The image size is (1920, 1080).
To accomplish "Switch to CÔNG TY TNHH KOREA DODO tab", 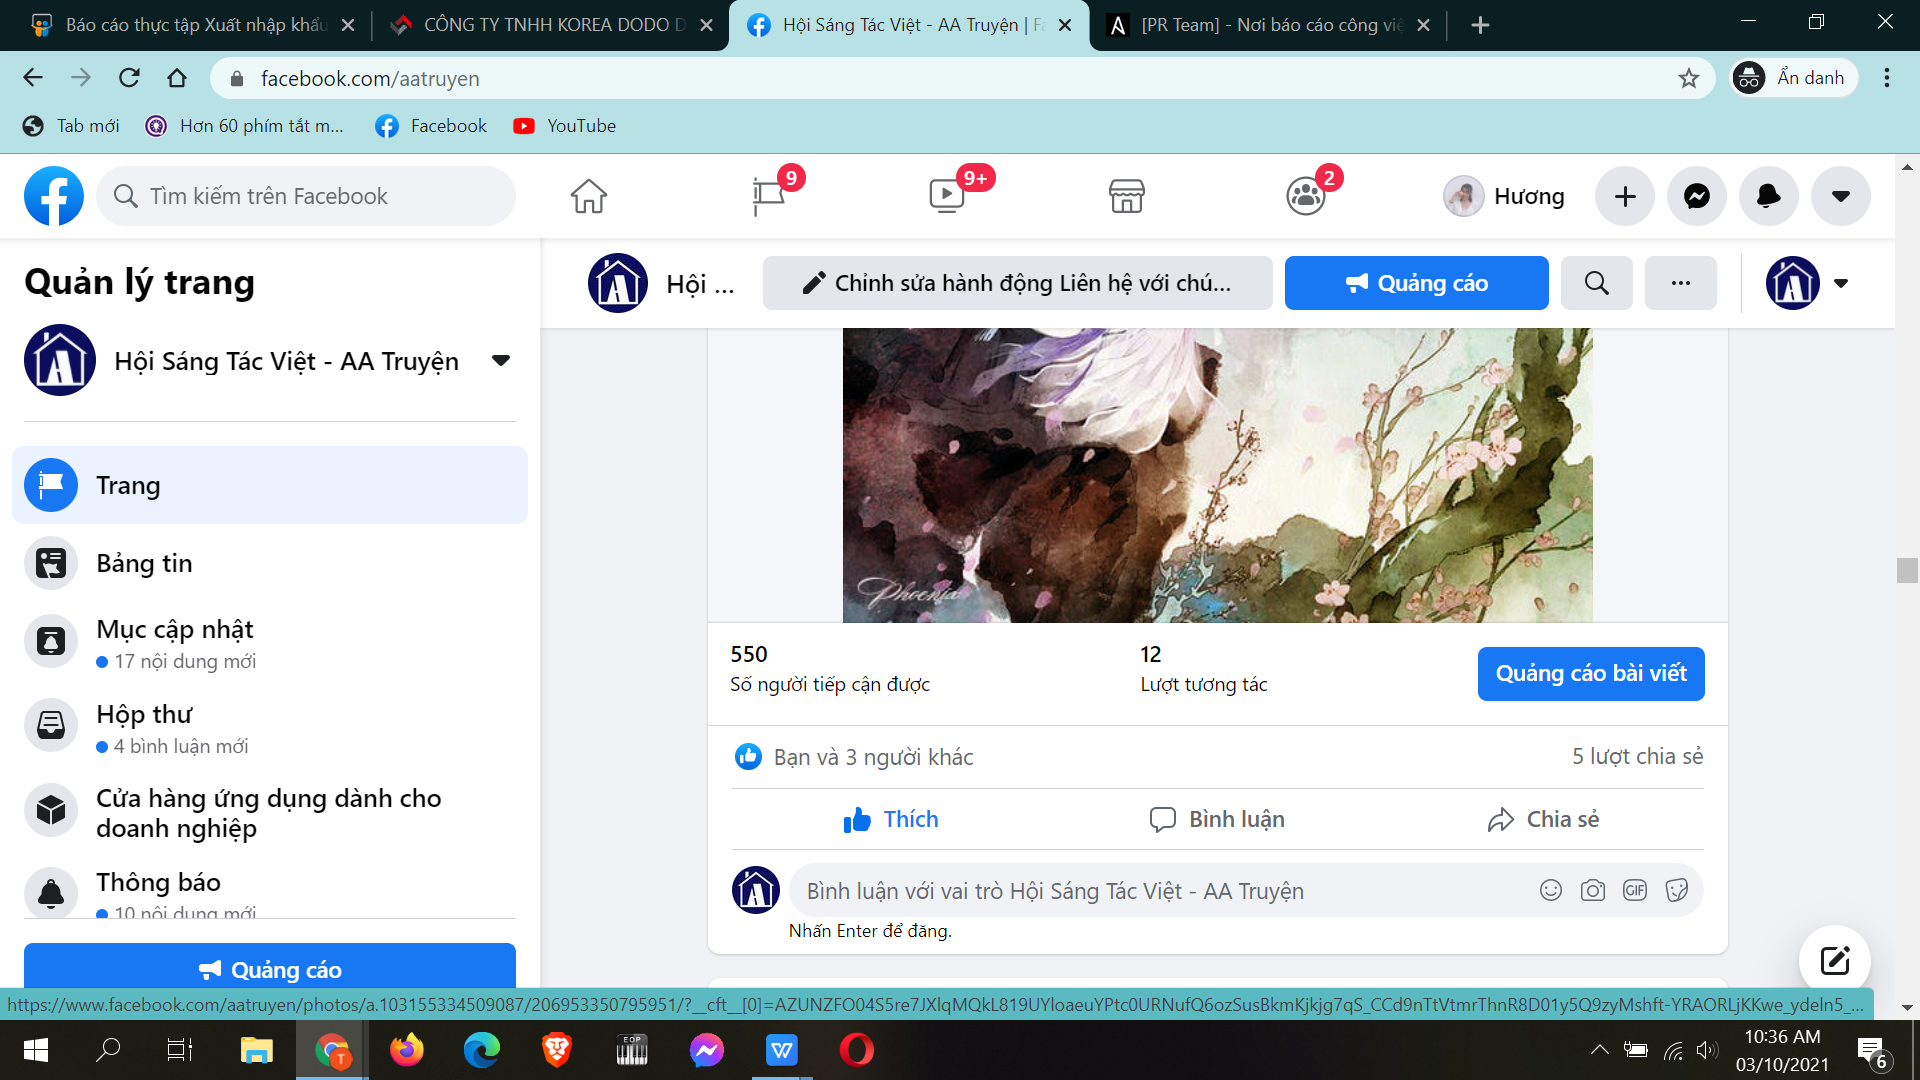I will tap(551, 25).
